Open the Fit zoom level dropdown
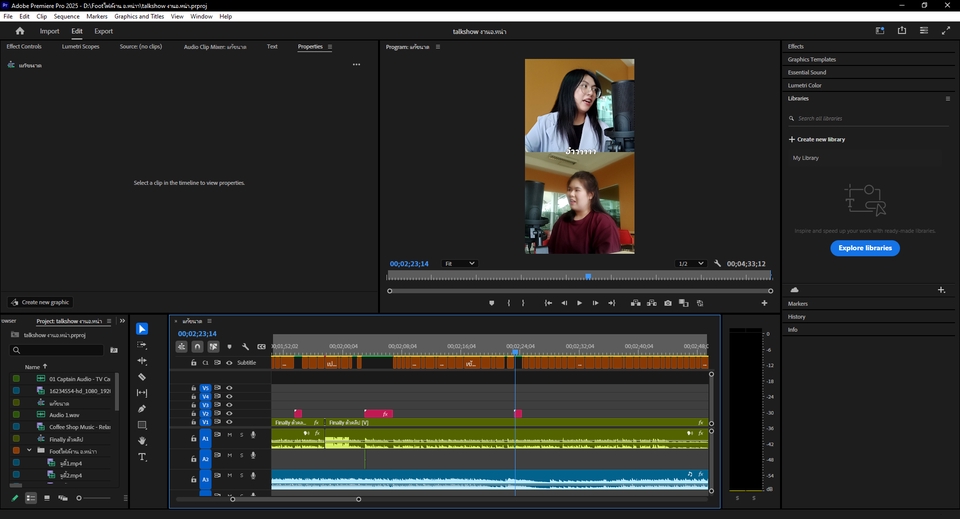 [x=460, y=263]
